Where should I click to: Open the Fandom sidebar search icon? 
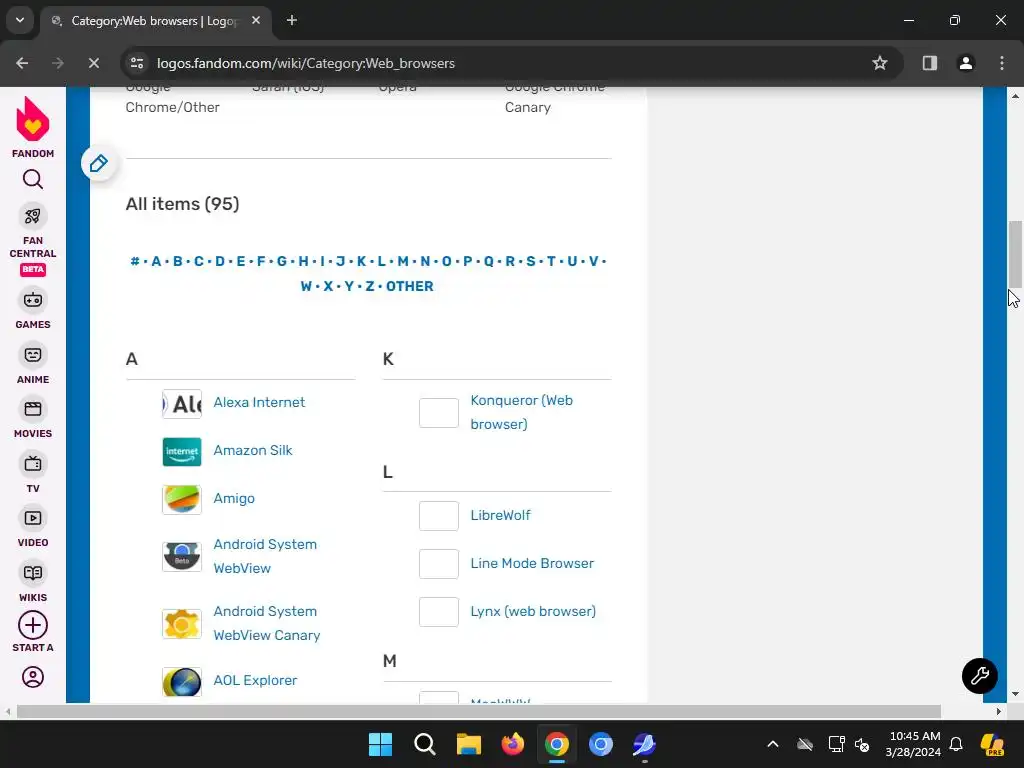pos(33,179)
